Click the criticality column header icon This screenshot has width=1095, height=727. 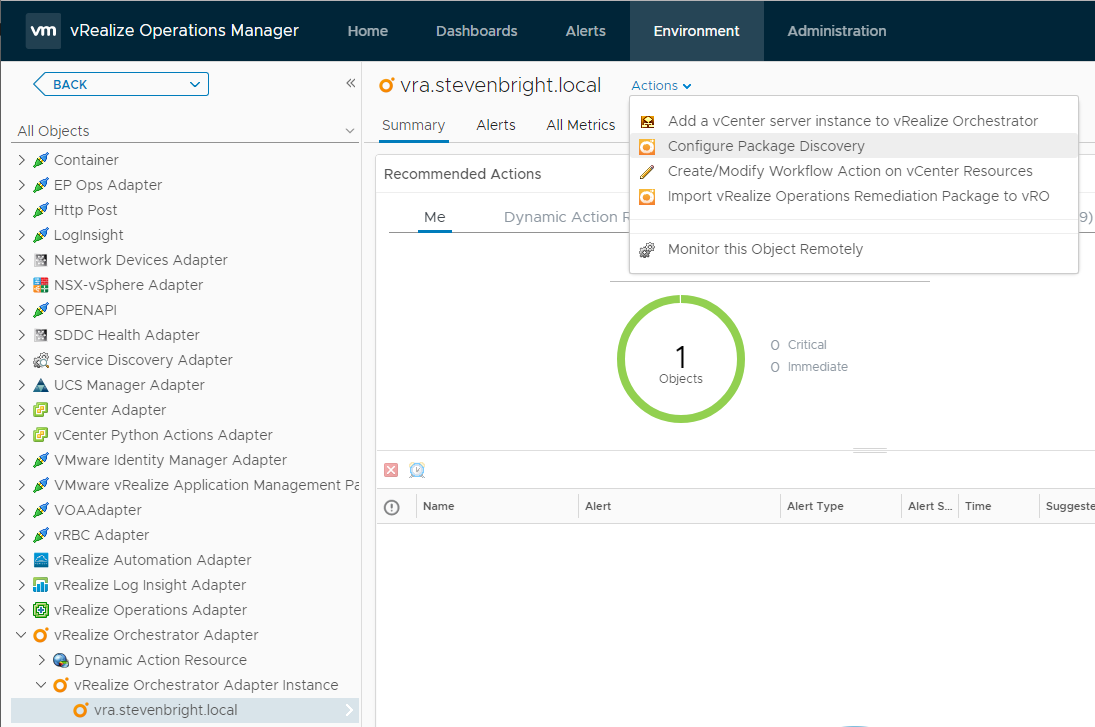click(x=392, y=507)
